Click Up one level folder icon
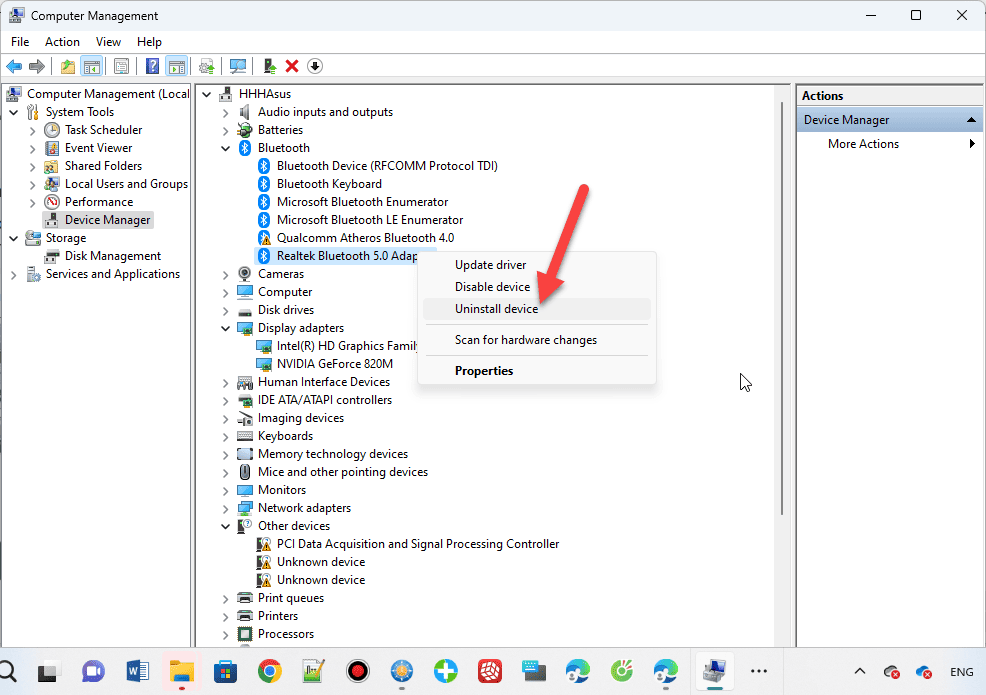 (67, 66)
